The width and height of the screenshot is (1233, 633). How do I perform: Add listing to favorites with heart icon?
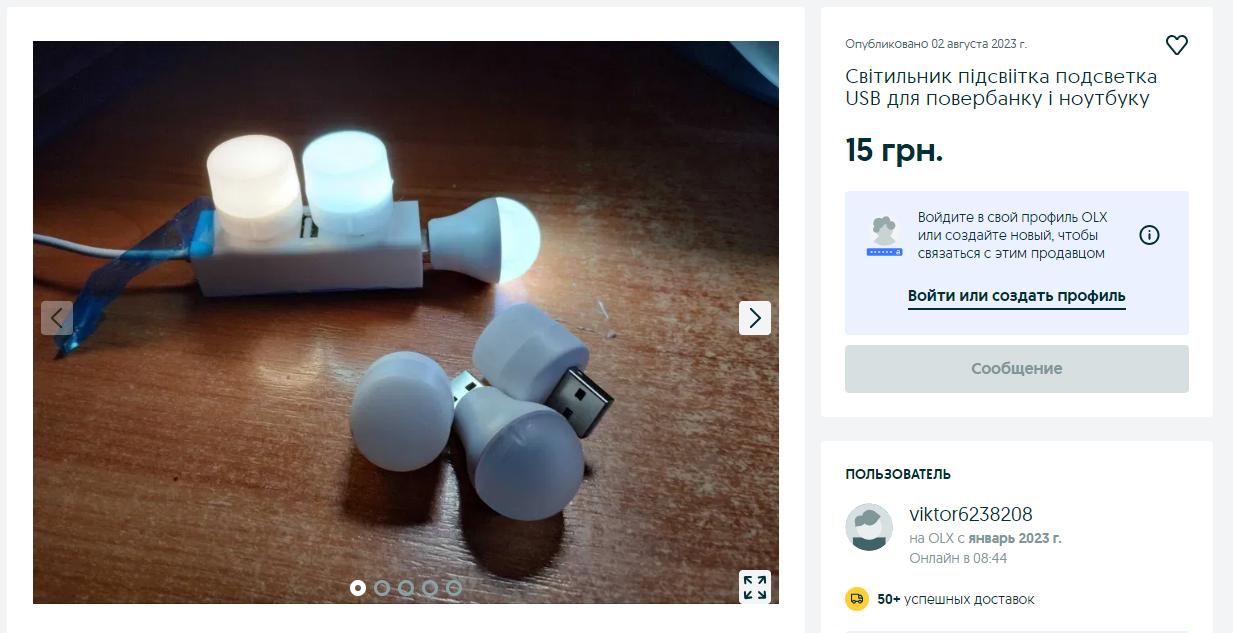tap(1177, 45)
